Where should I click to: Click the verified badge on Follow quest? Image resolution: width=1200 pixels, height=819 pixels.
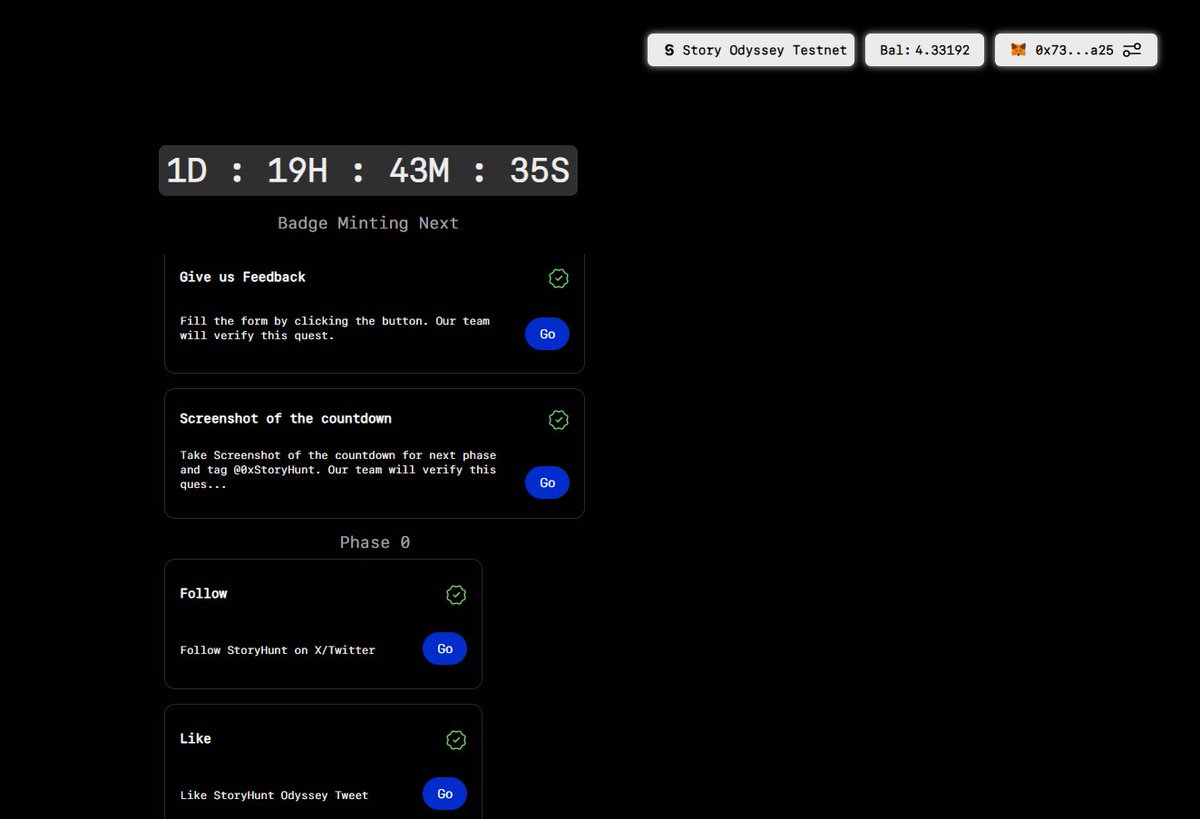pos(456,595)
